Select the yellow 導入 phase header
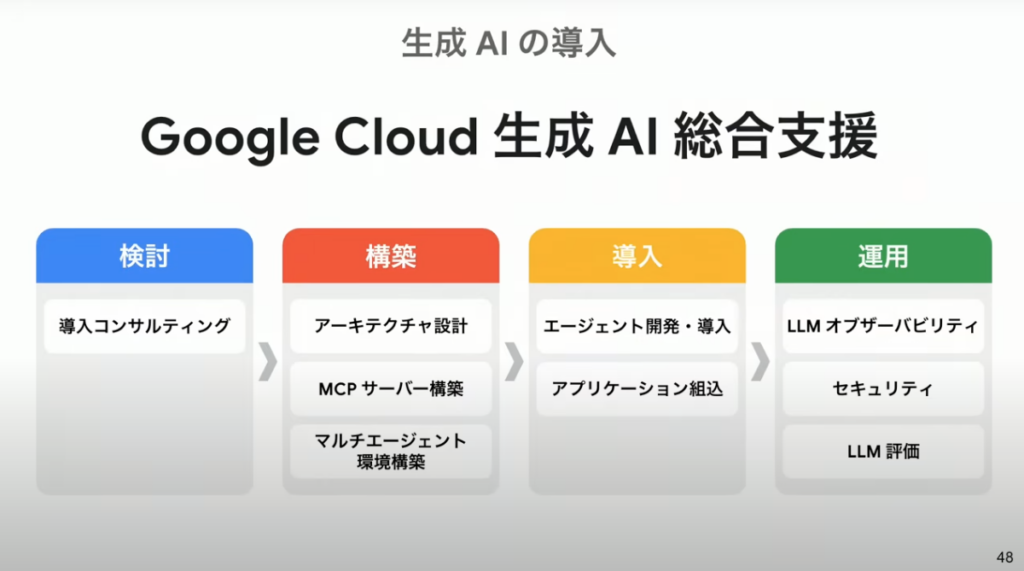 [x=637, y=255]
